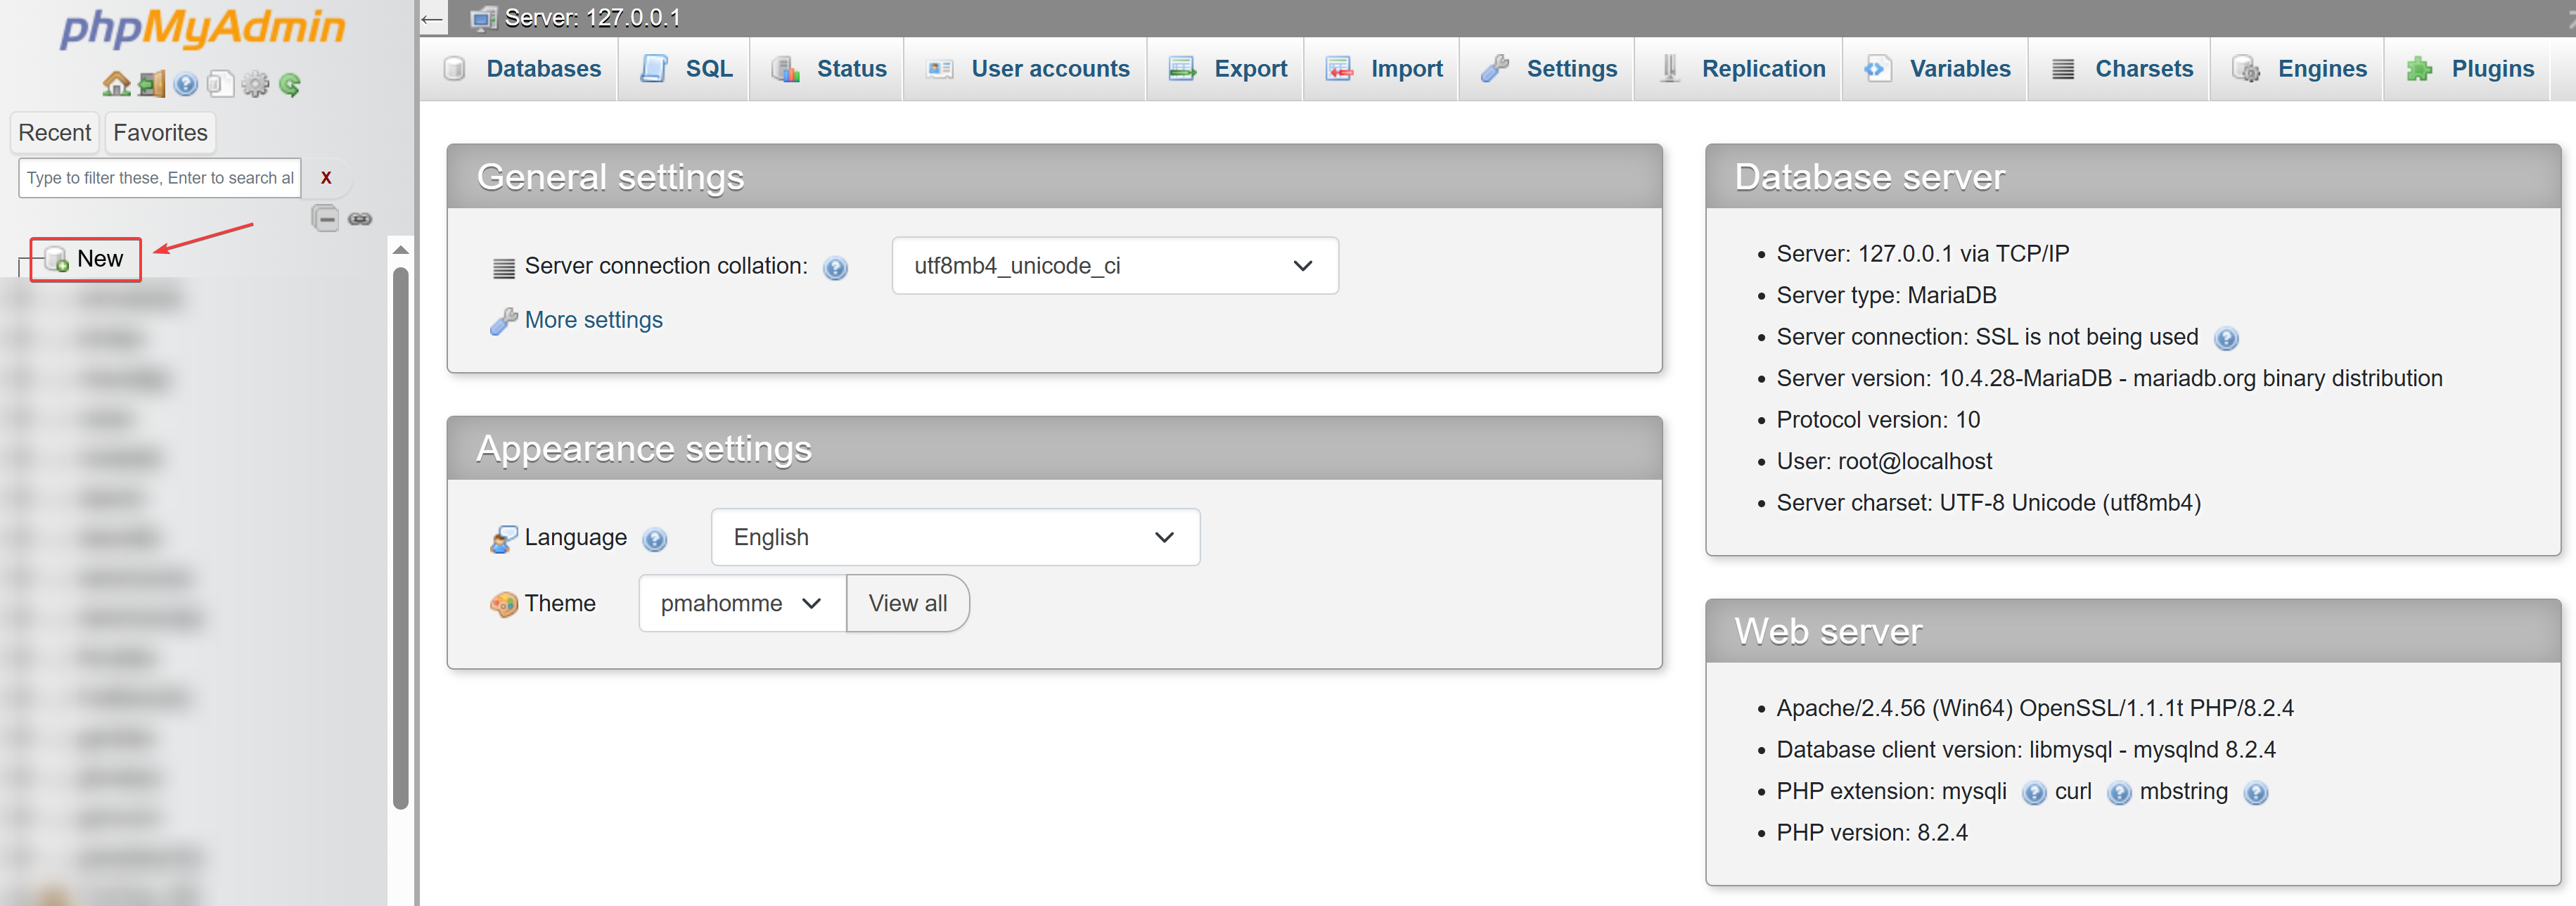Open the More settings link
Image resolution: width=2576 pixels, height=906 pixels.
(593, 320)
